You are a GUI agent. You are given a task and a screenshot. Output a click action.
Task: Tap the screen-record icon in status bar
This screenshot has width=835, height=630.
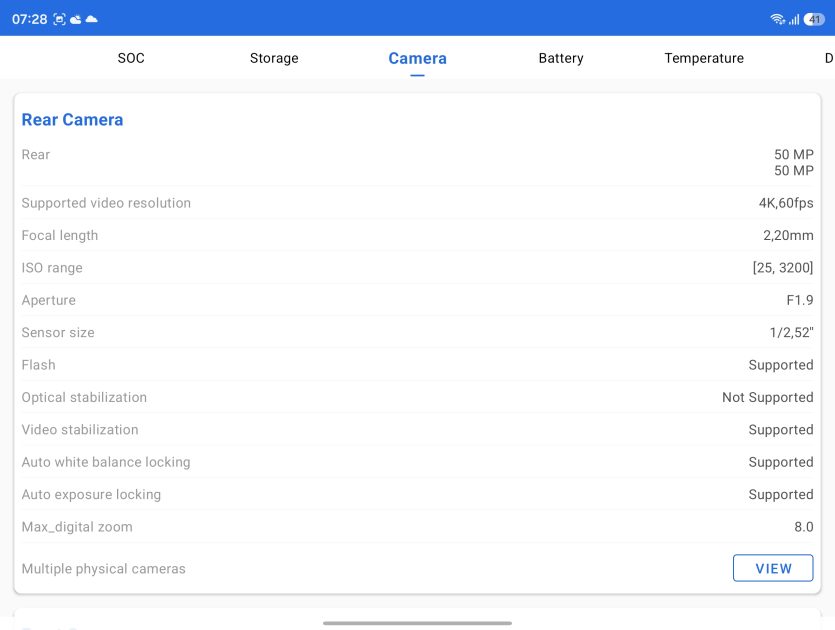(59, 20)
